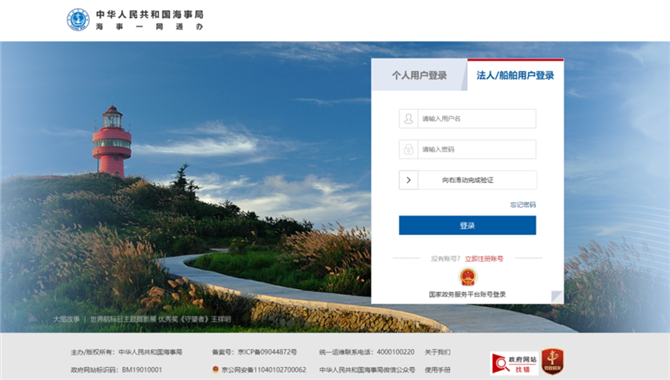Viewport: 670px width, 380px height.
Task: Click the national emblem login icon
Action: tap(467, 277)
